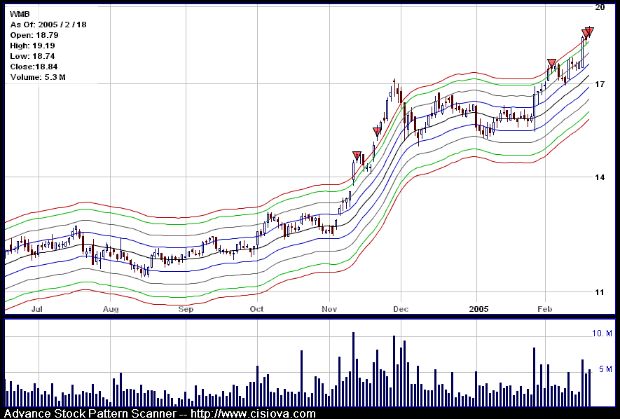This screenshot has width=620, height=419.
Task: Click the Oct month label
Action: click(257, 309)
